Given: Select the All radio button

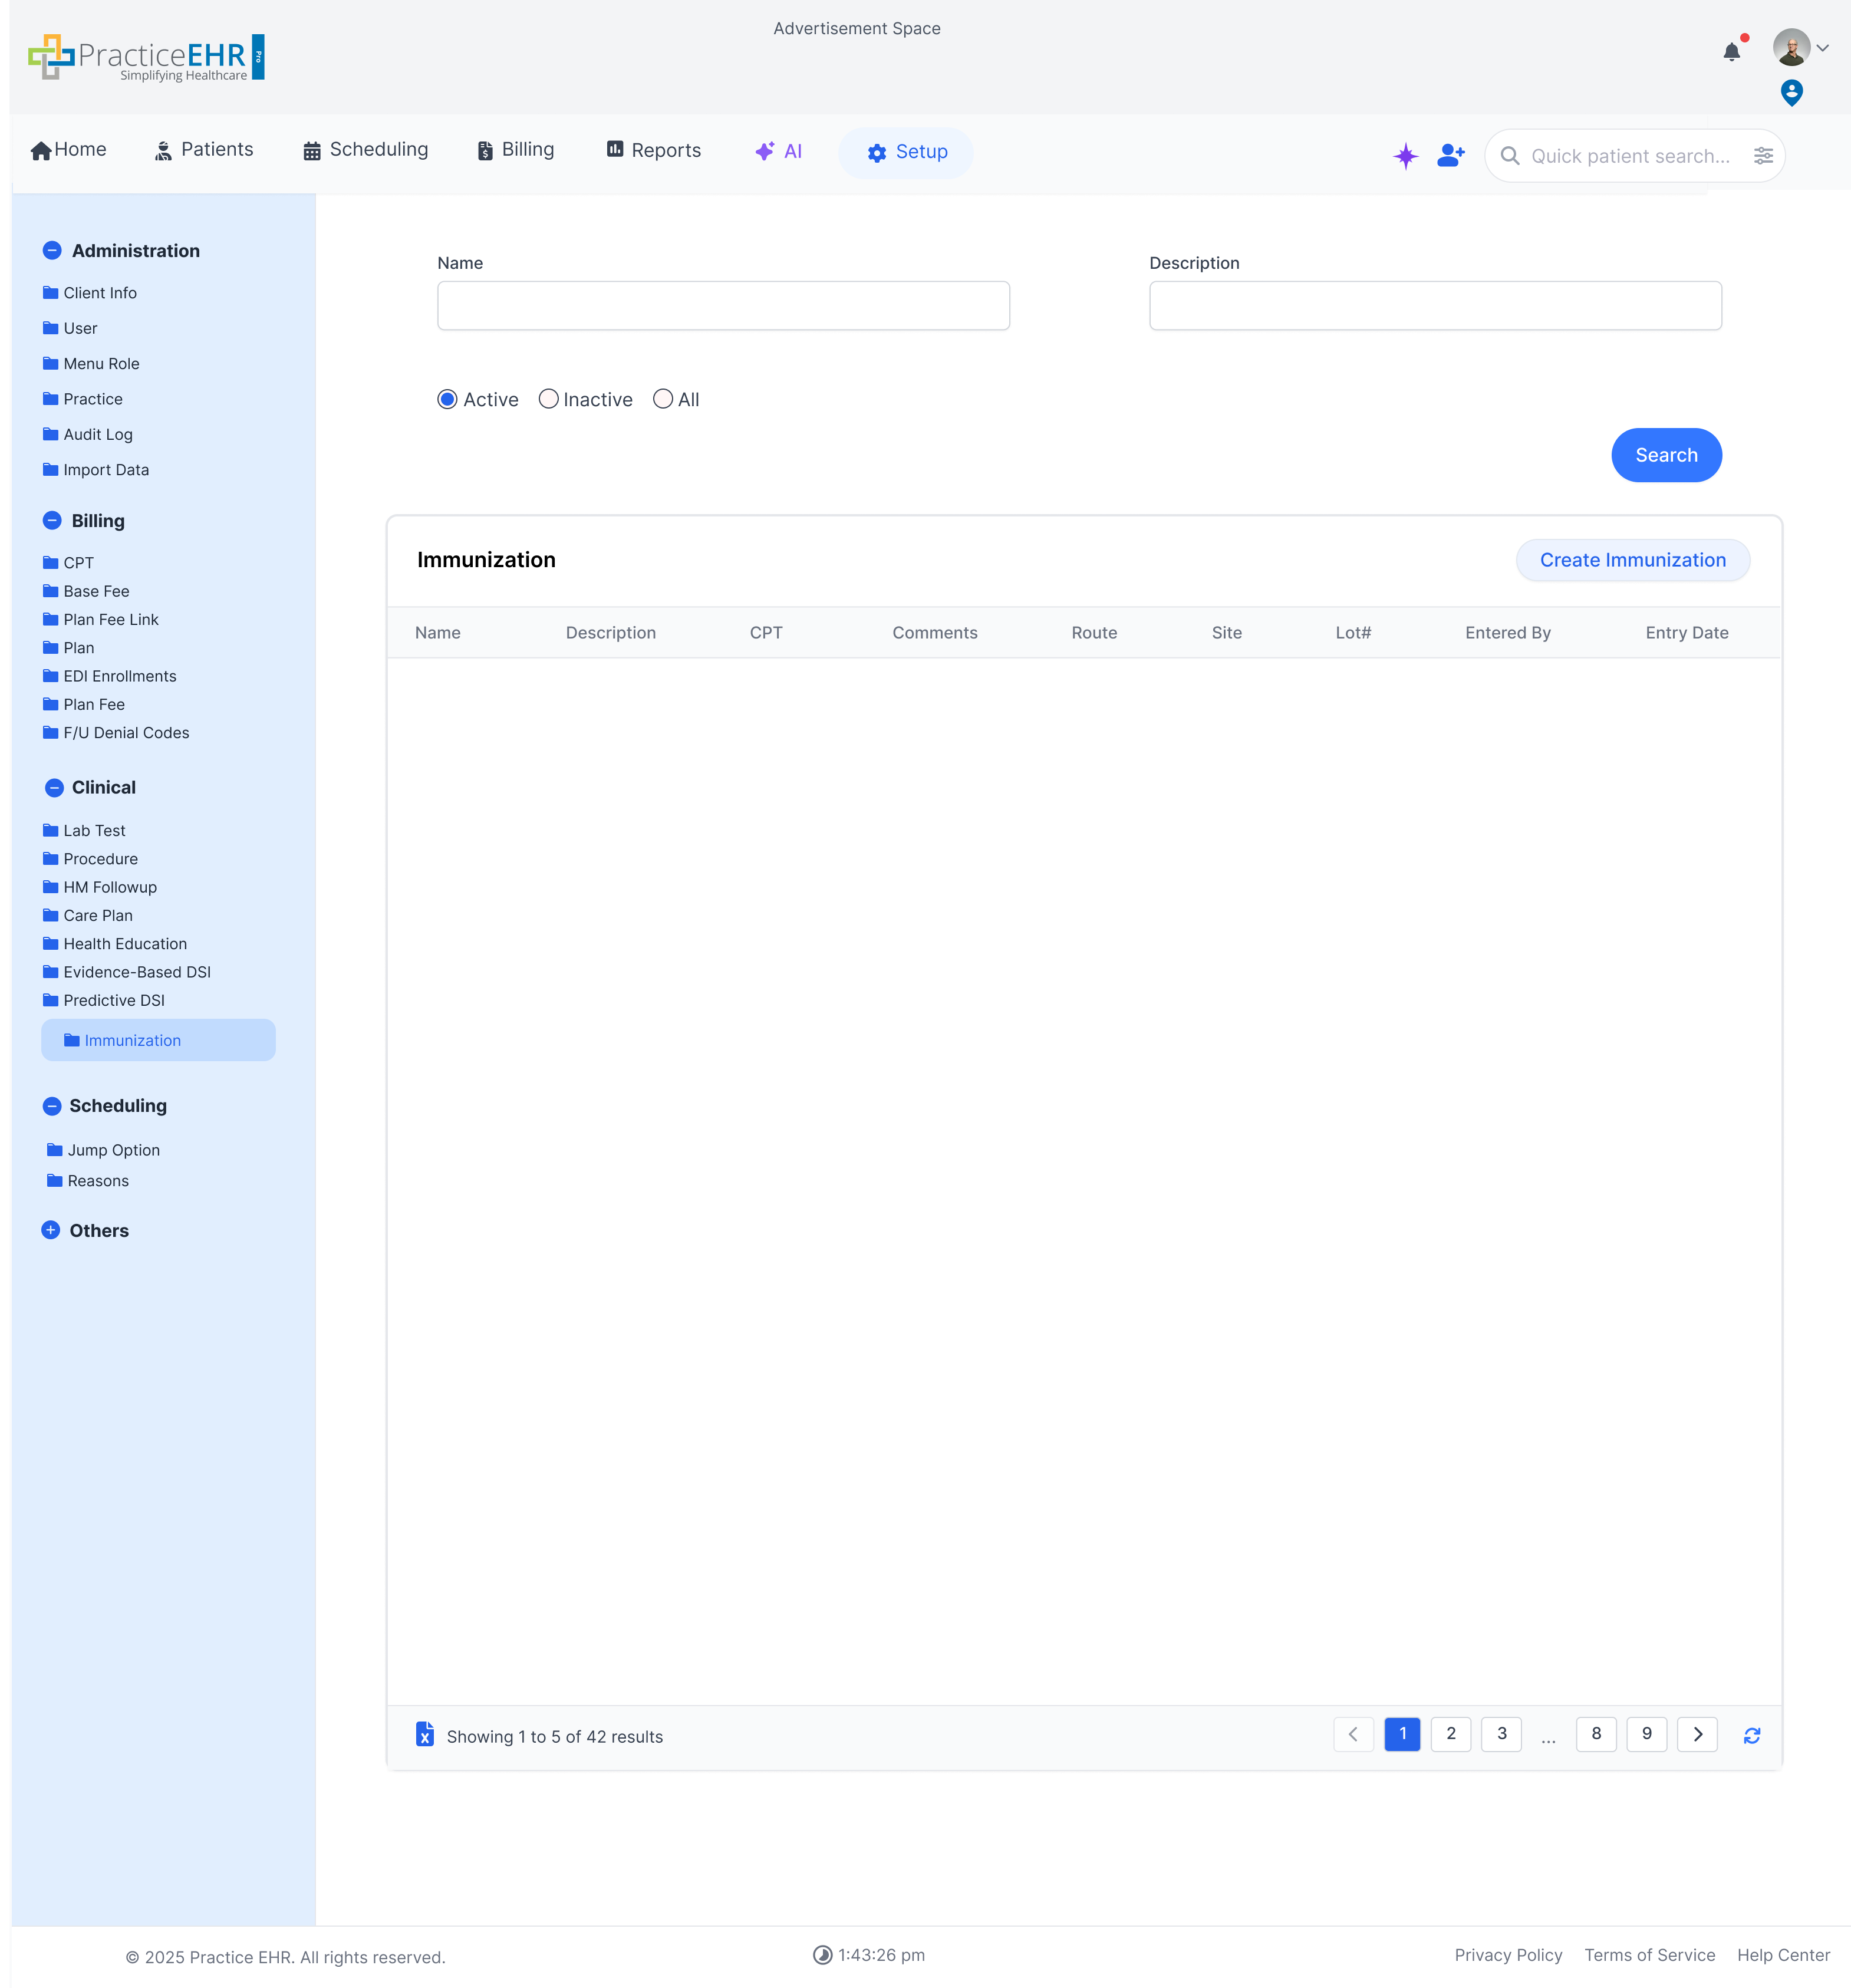Looking at the screenshot, I should pyautogui.click(x=663, y=399).
